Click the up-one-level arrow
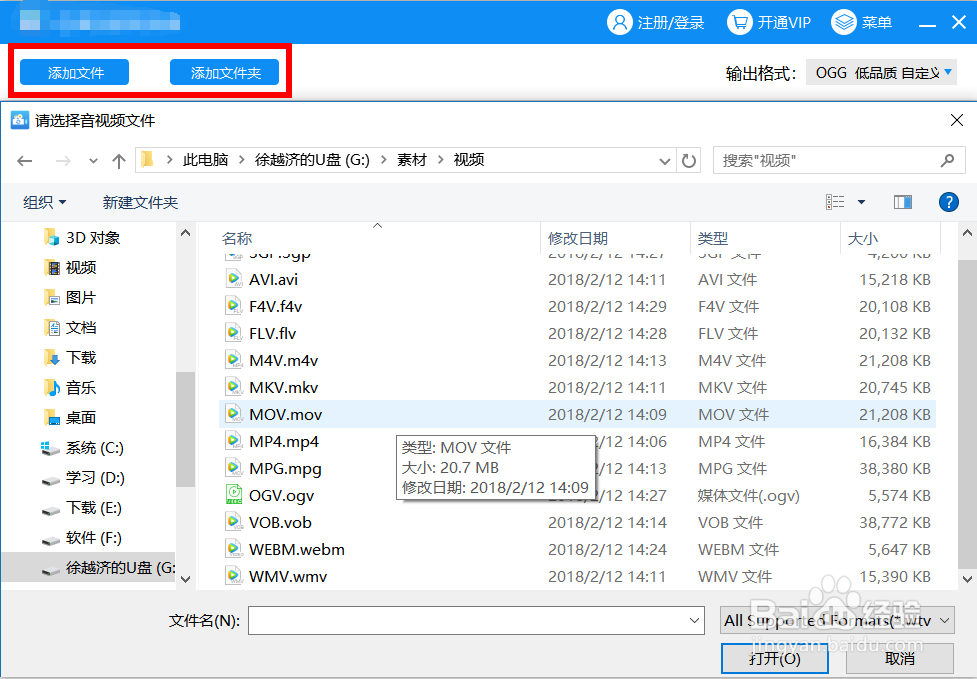Image resolution: width=977 pixels, height=679 pixels. pyautogui.click(x=118, y=161)
